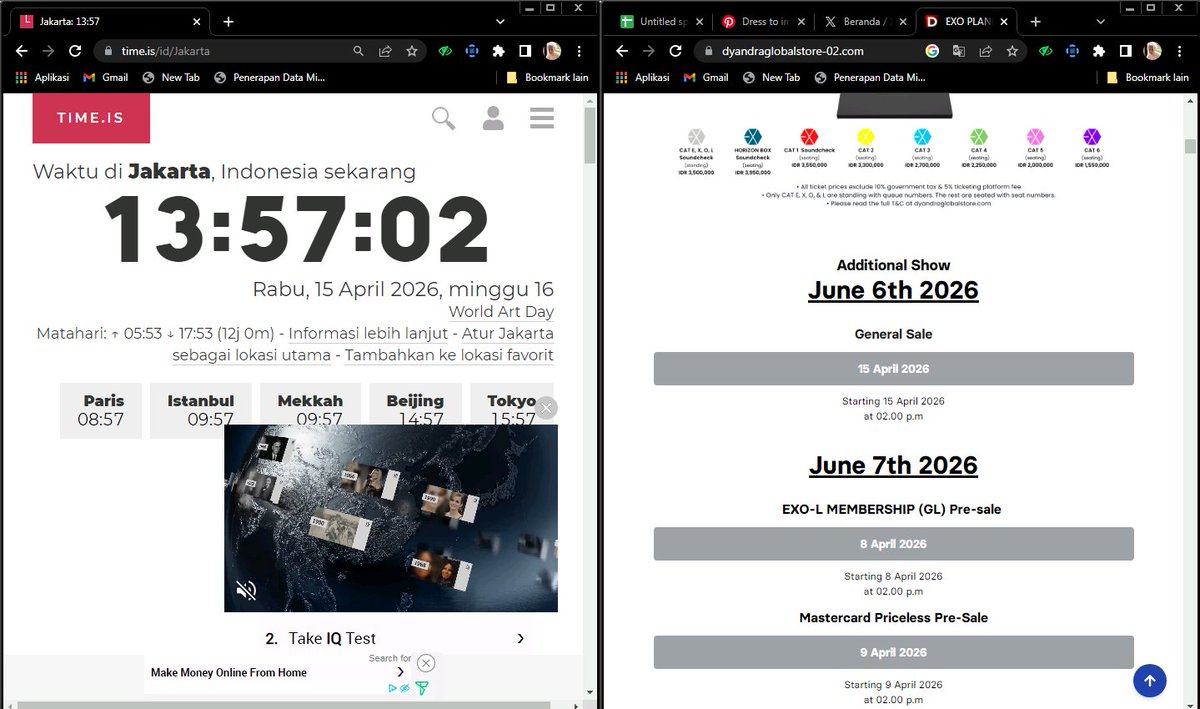
Task: Toggle the side panel in the left window
Action: pyautogui.click(x=525, y=50)
